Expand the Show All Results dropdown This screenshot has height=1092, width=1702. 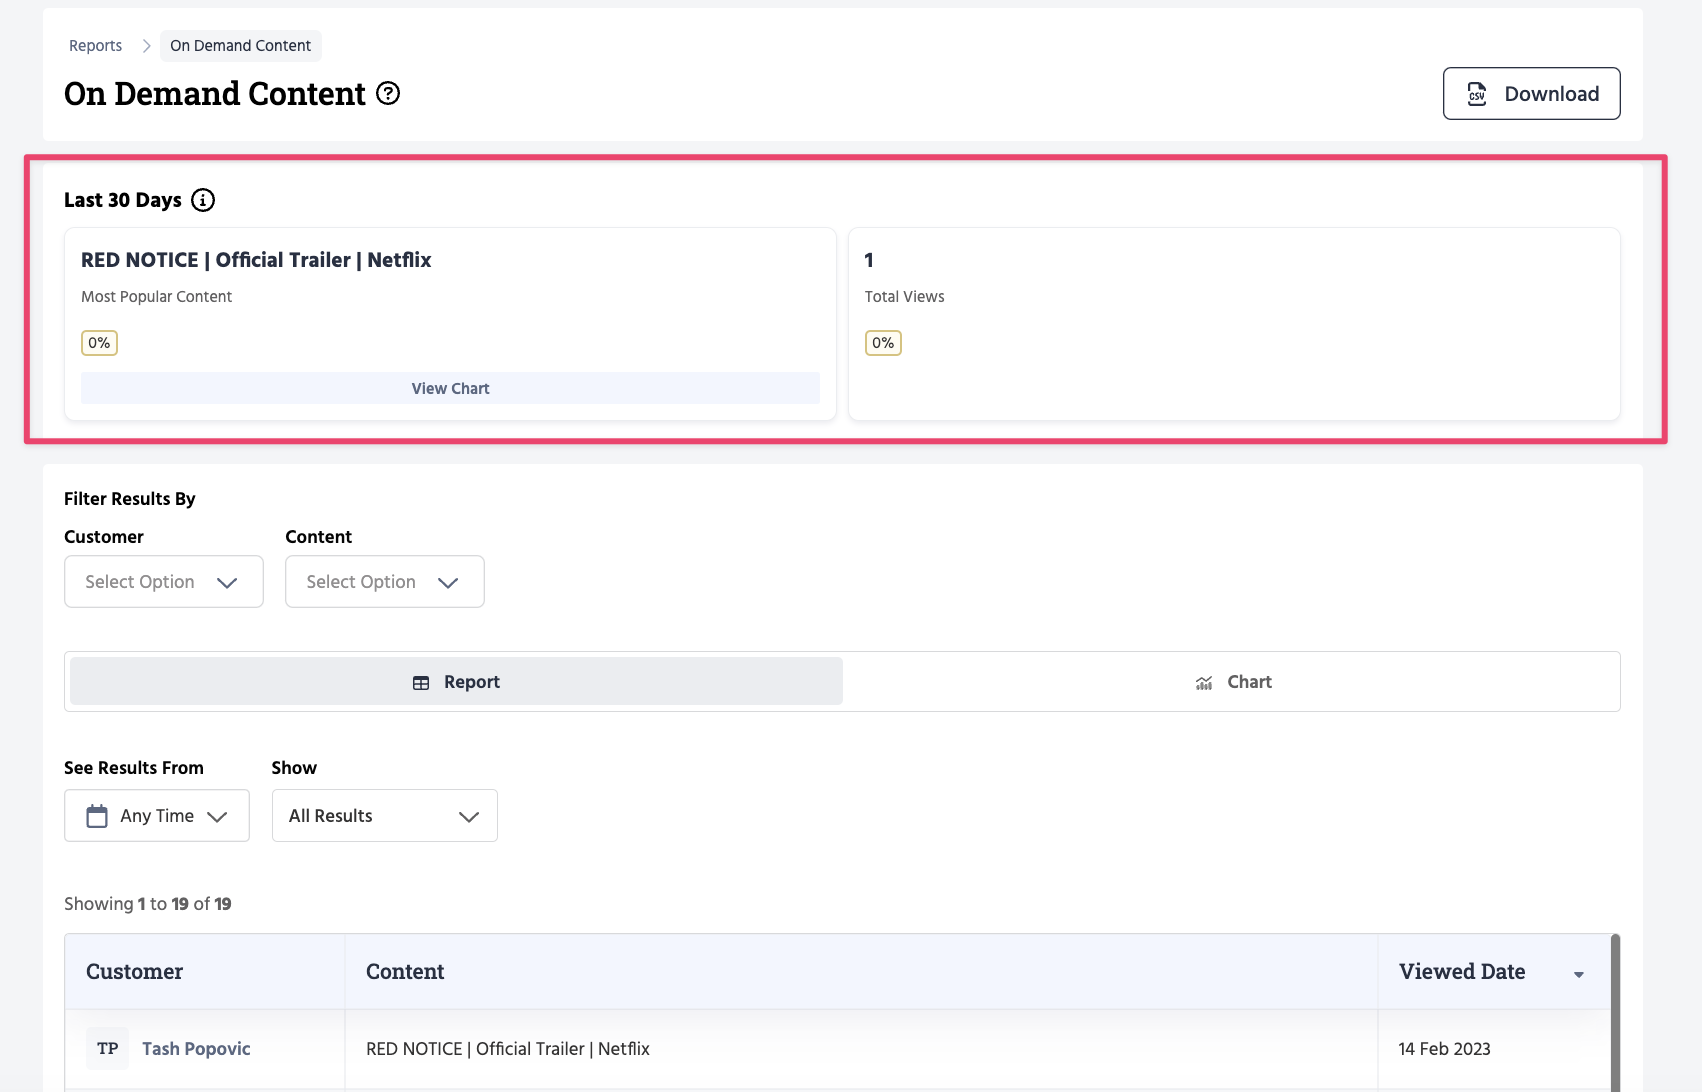tap(384, 816)
